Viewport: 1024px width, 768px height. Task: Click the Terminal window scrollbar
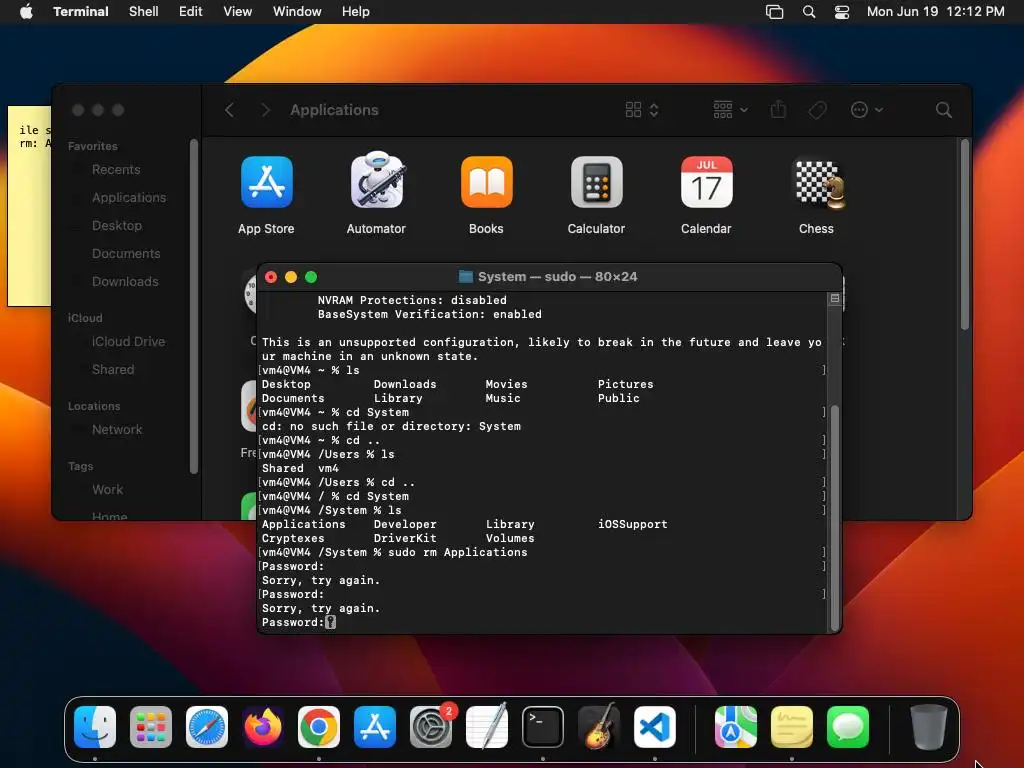[x=834, y=517]
